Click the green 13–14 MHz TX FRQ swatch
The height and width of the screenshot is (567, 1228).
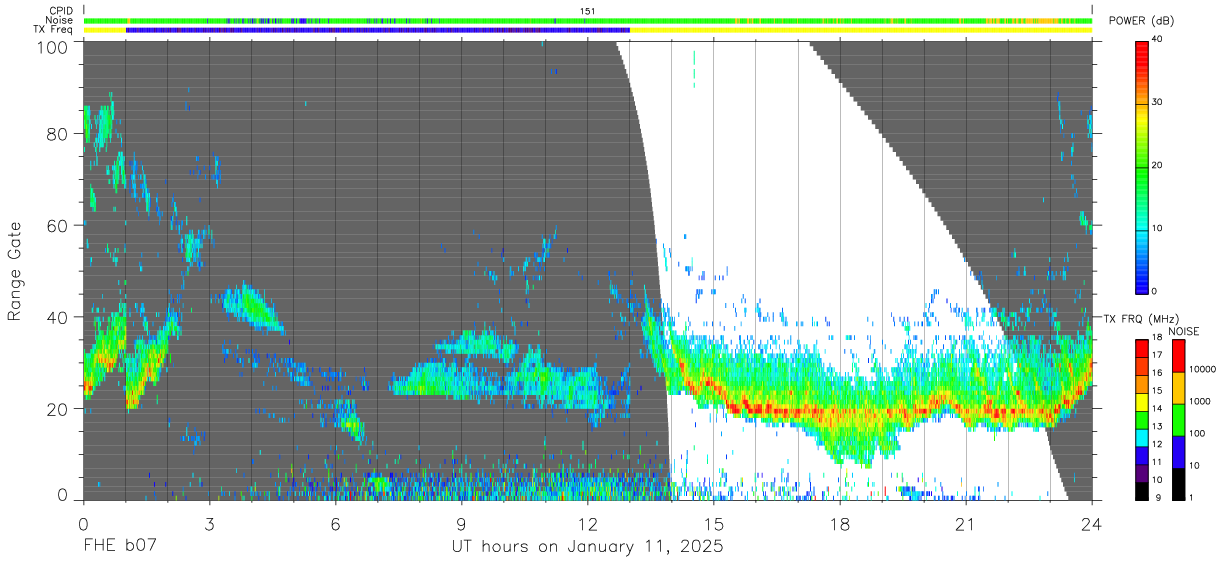point(1142,422)
